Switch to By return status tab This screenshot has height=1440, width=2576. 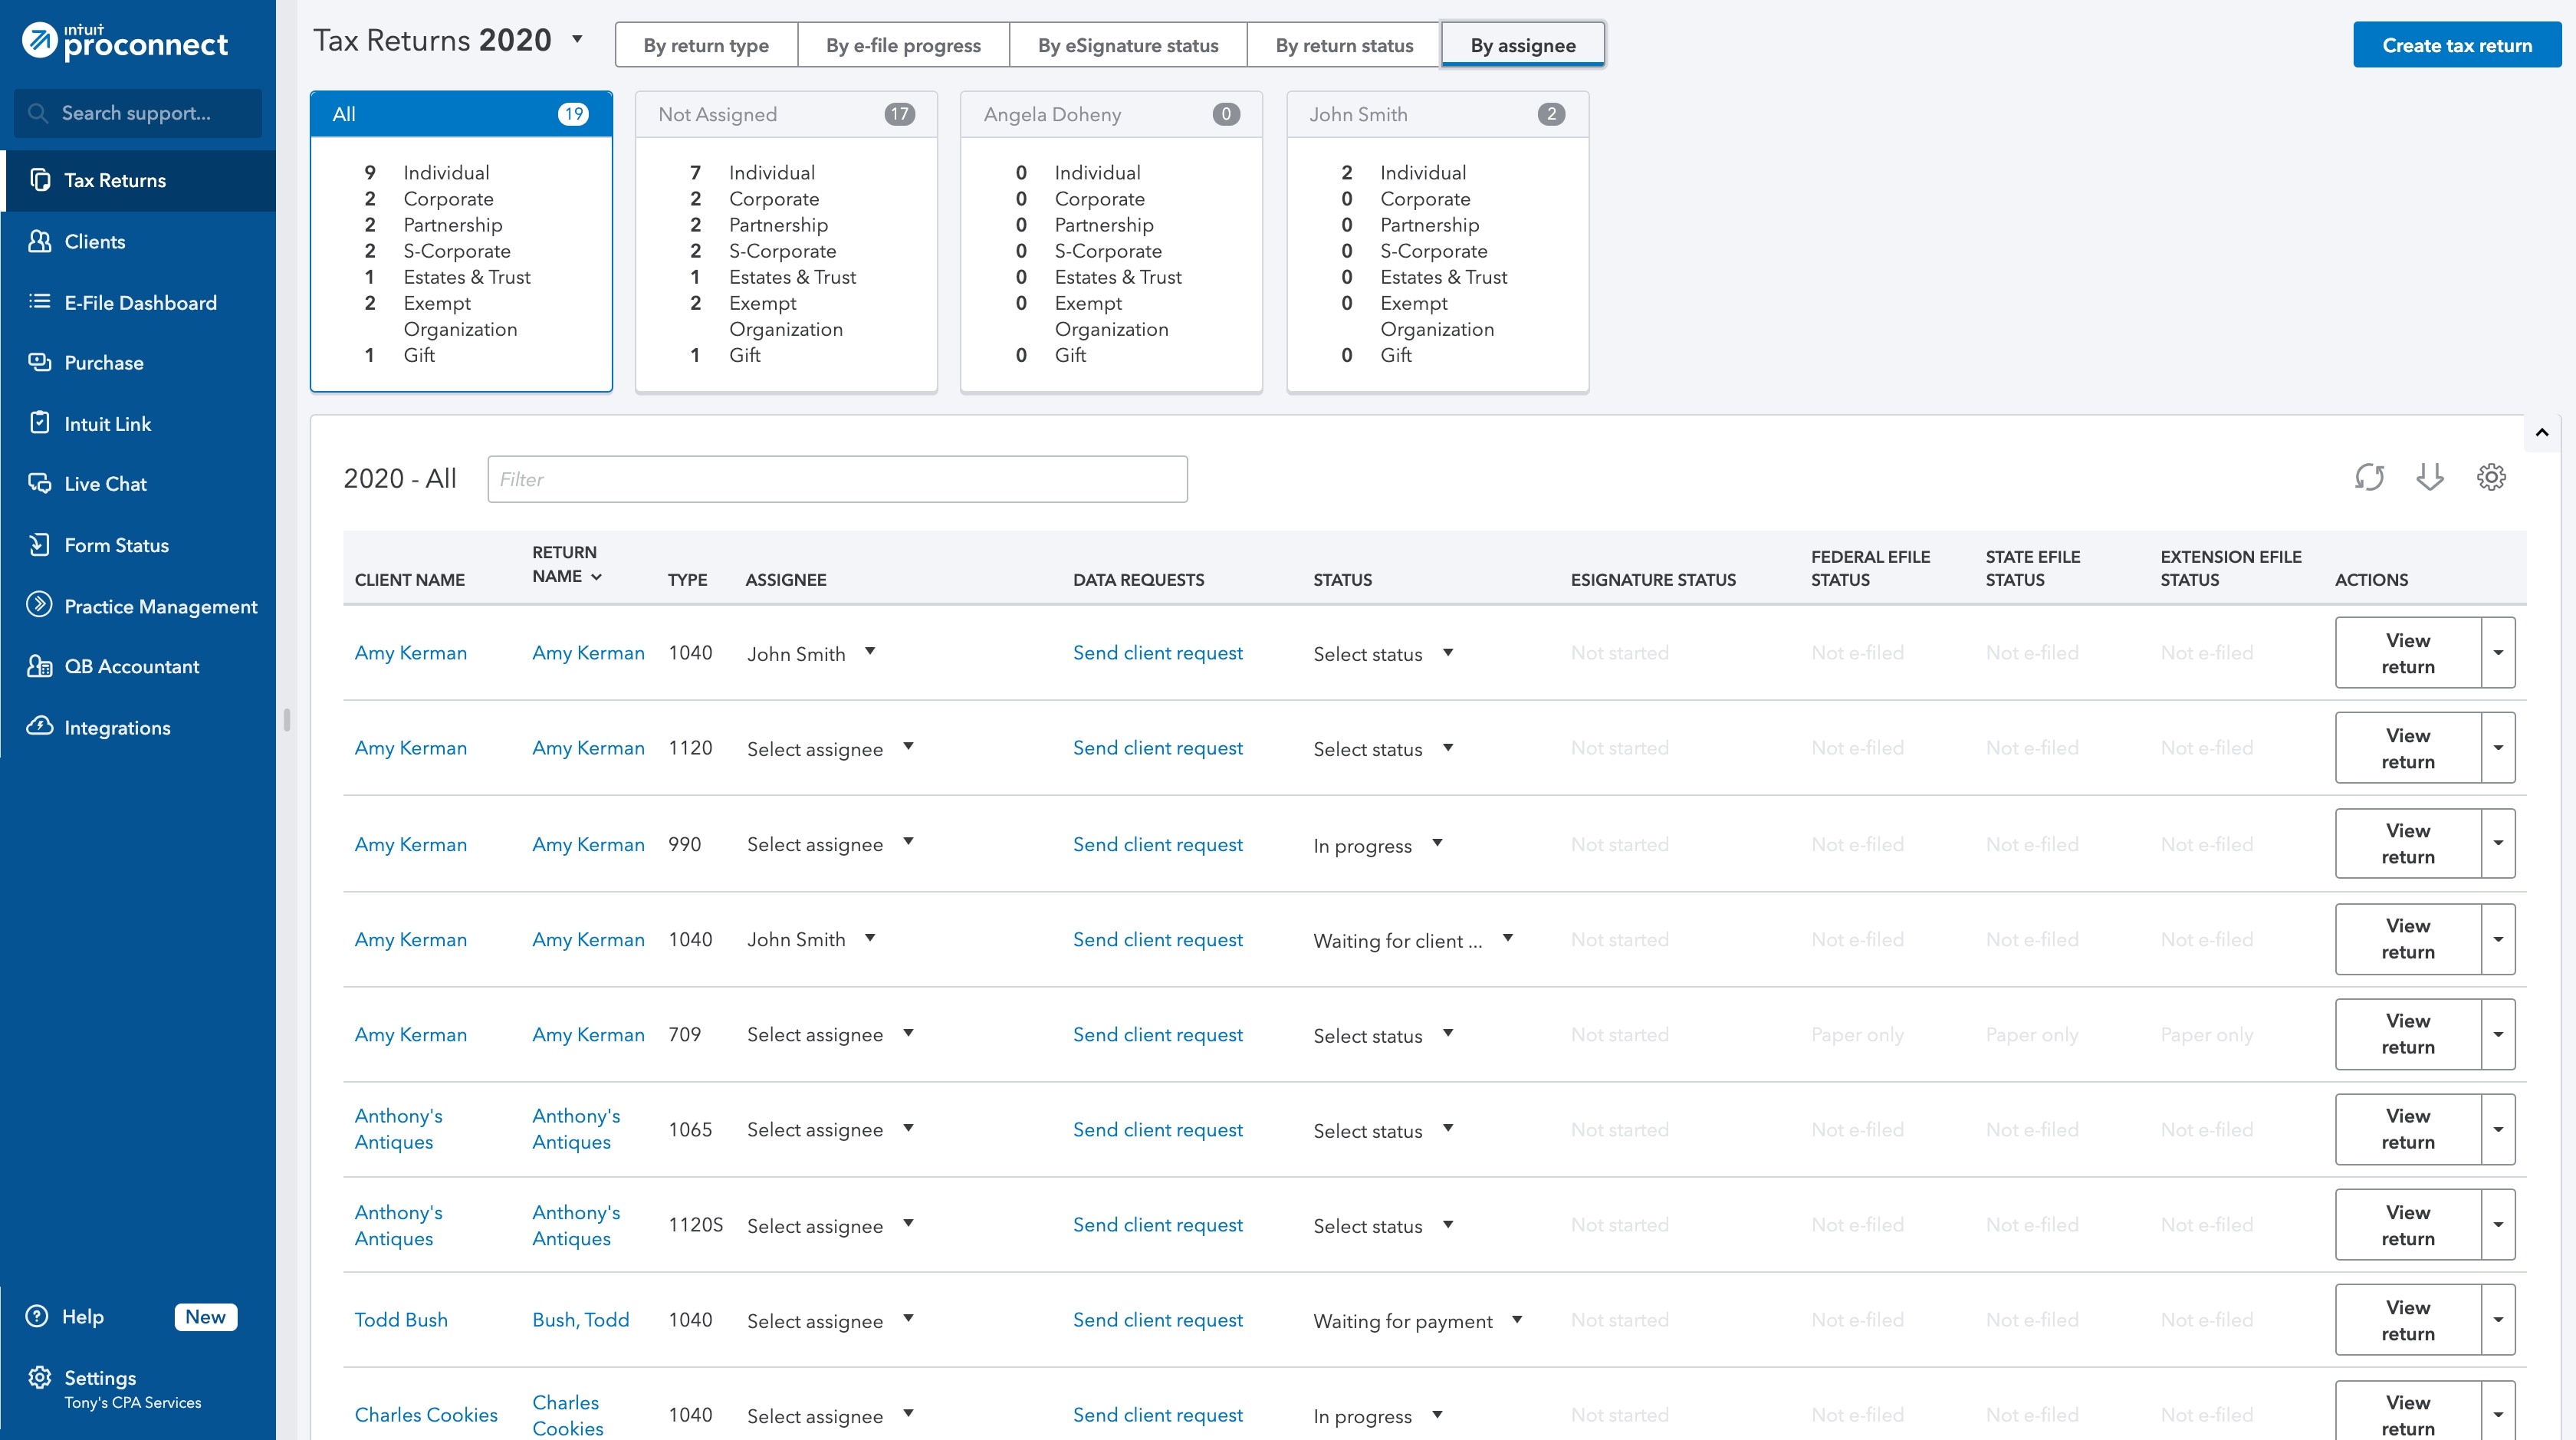(1344, 45)
